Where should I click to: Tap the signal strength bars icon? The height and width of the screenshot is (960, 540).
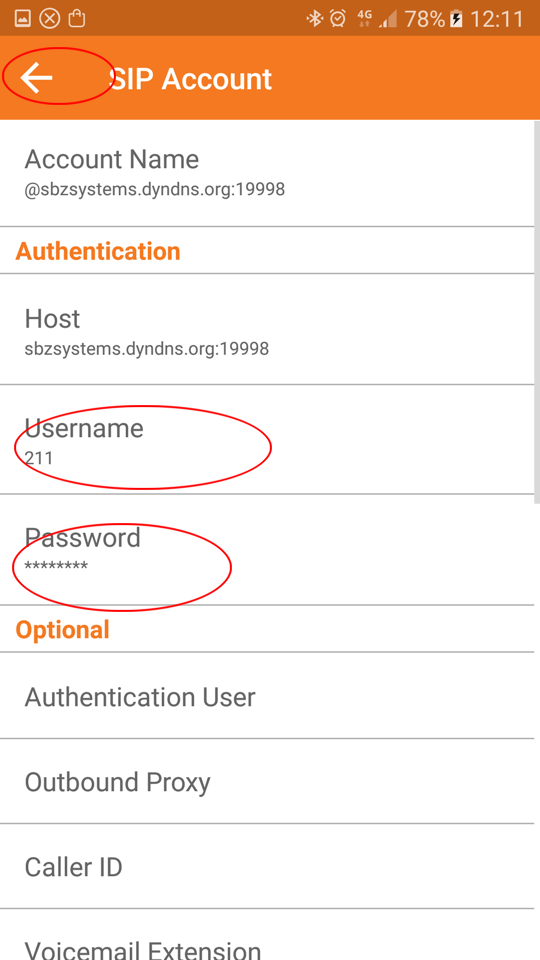[388, 20]
